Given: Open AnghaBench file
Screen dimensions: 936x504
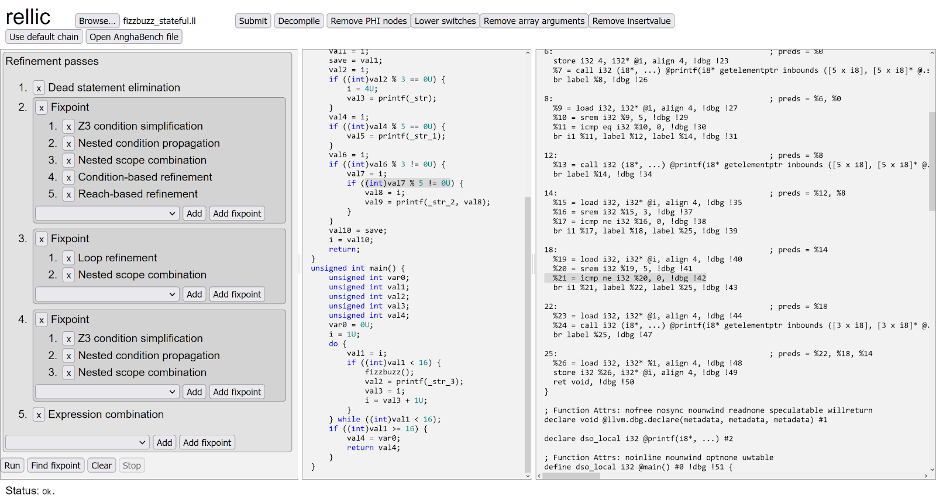Looking at the screenshot, I should [x=134, y=37].
